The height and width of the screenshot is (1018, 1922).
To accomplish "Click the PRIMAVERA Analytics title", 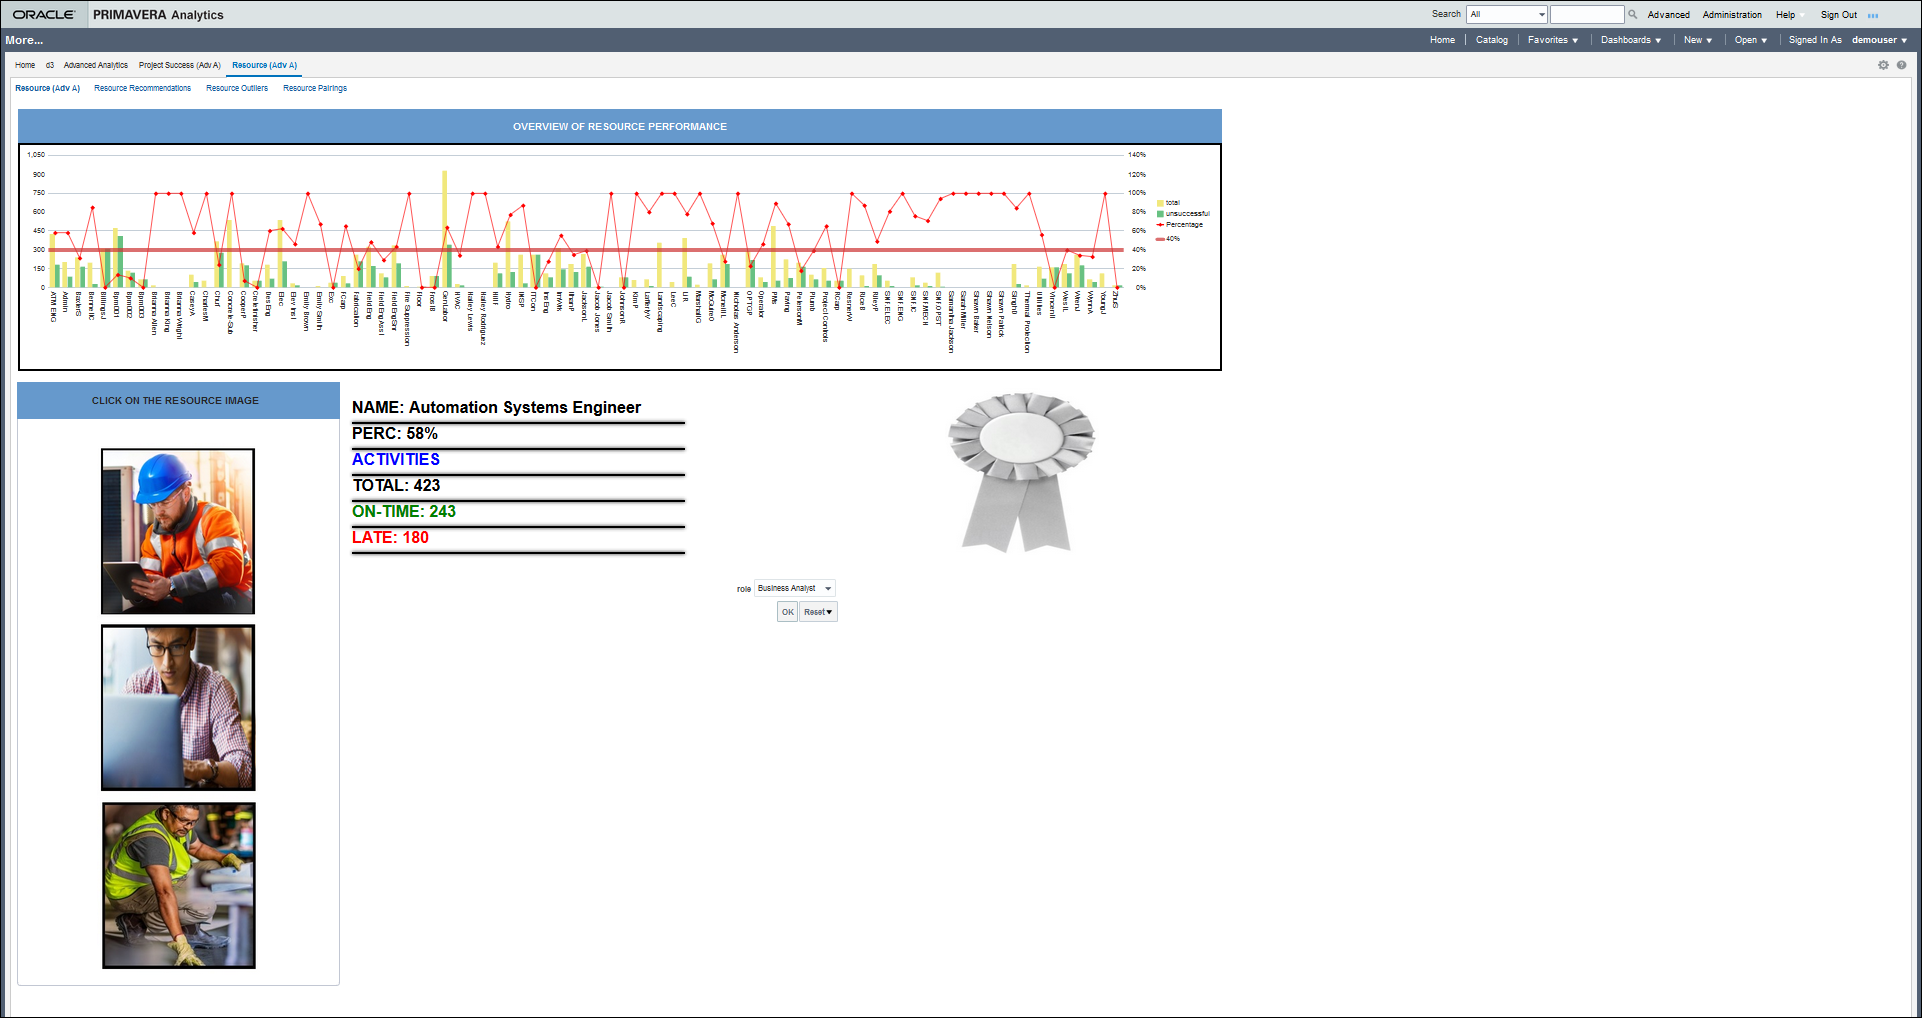I will 158,15.
